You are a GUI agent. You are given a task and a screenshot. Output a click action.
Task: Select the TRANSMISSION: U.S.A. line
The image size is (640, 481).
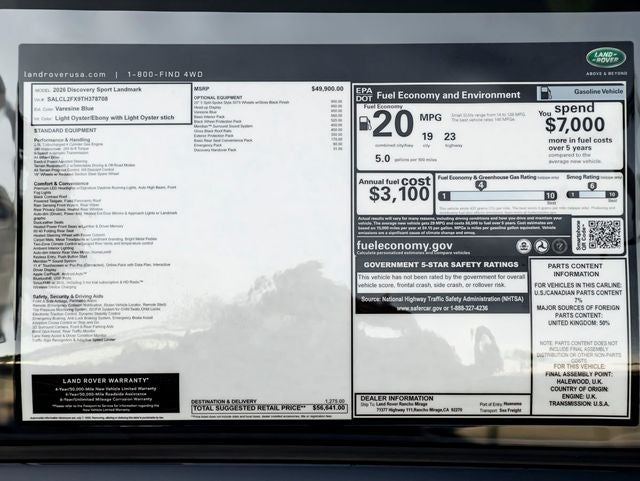click(x=579, y=403)
